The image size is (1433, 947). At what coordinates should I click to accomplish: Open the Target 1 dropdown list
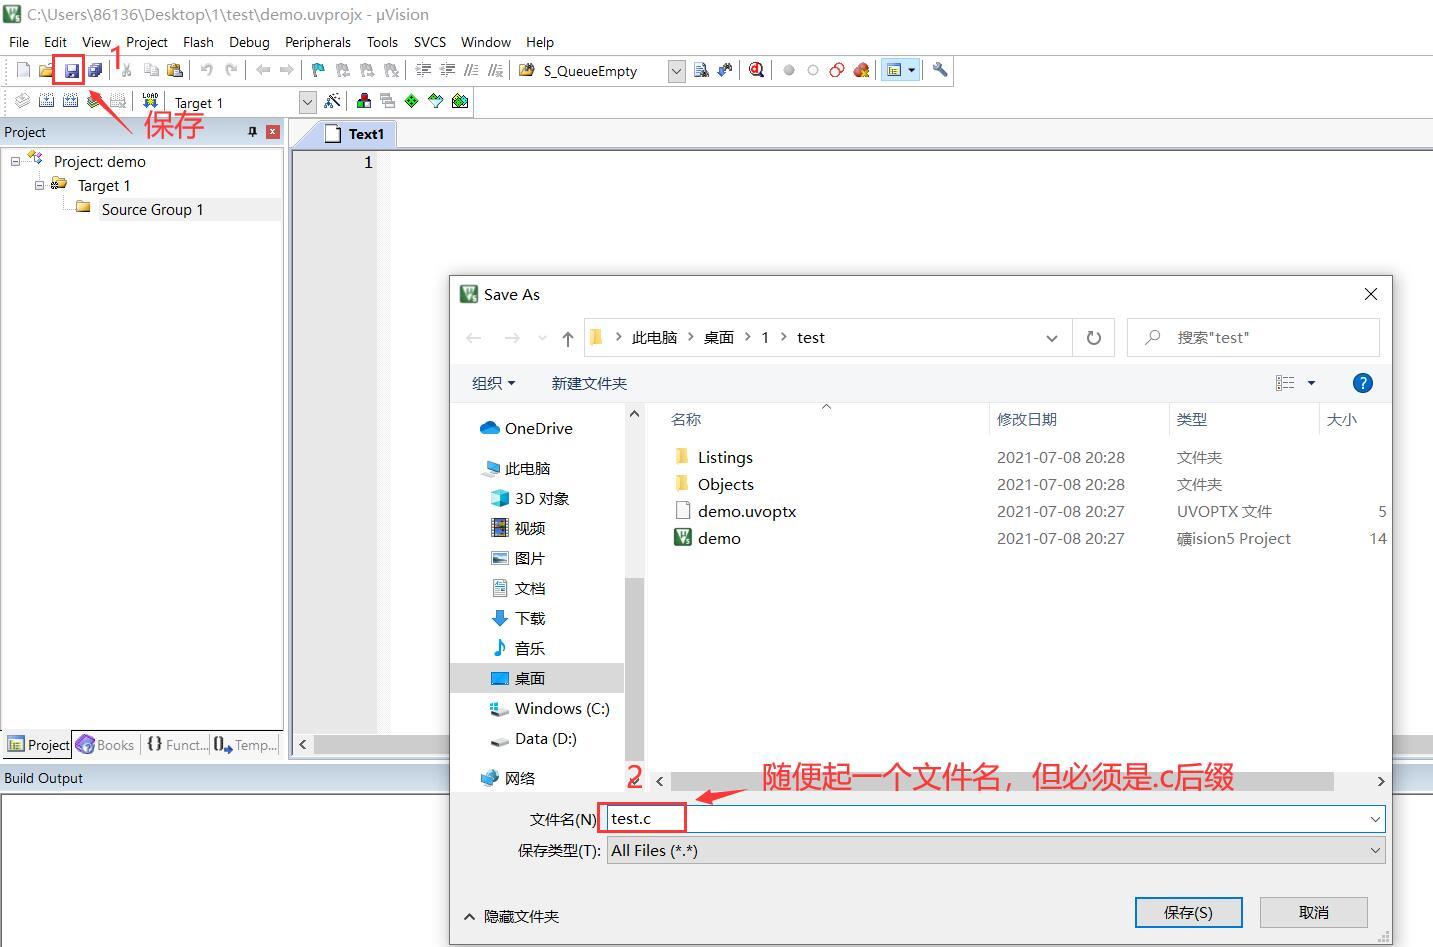click(307, 102)
